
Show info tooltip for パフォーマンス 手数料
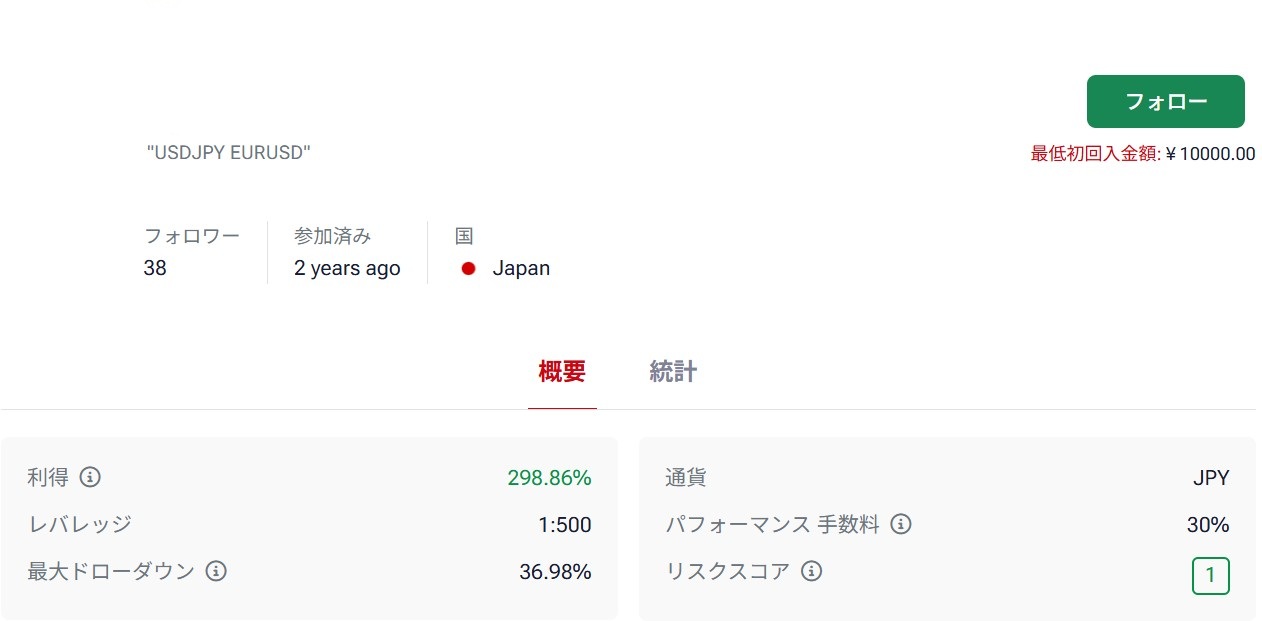901,524
